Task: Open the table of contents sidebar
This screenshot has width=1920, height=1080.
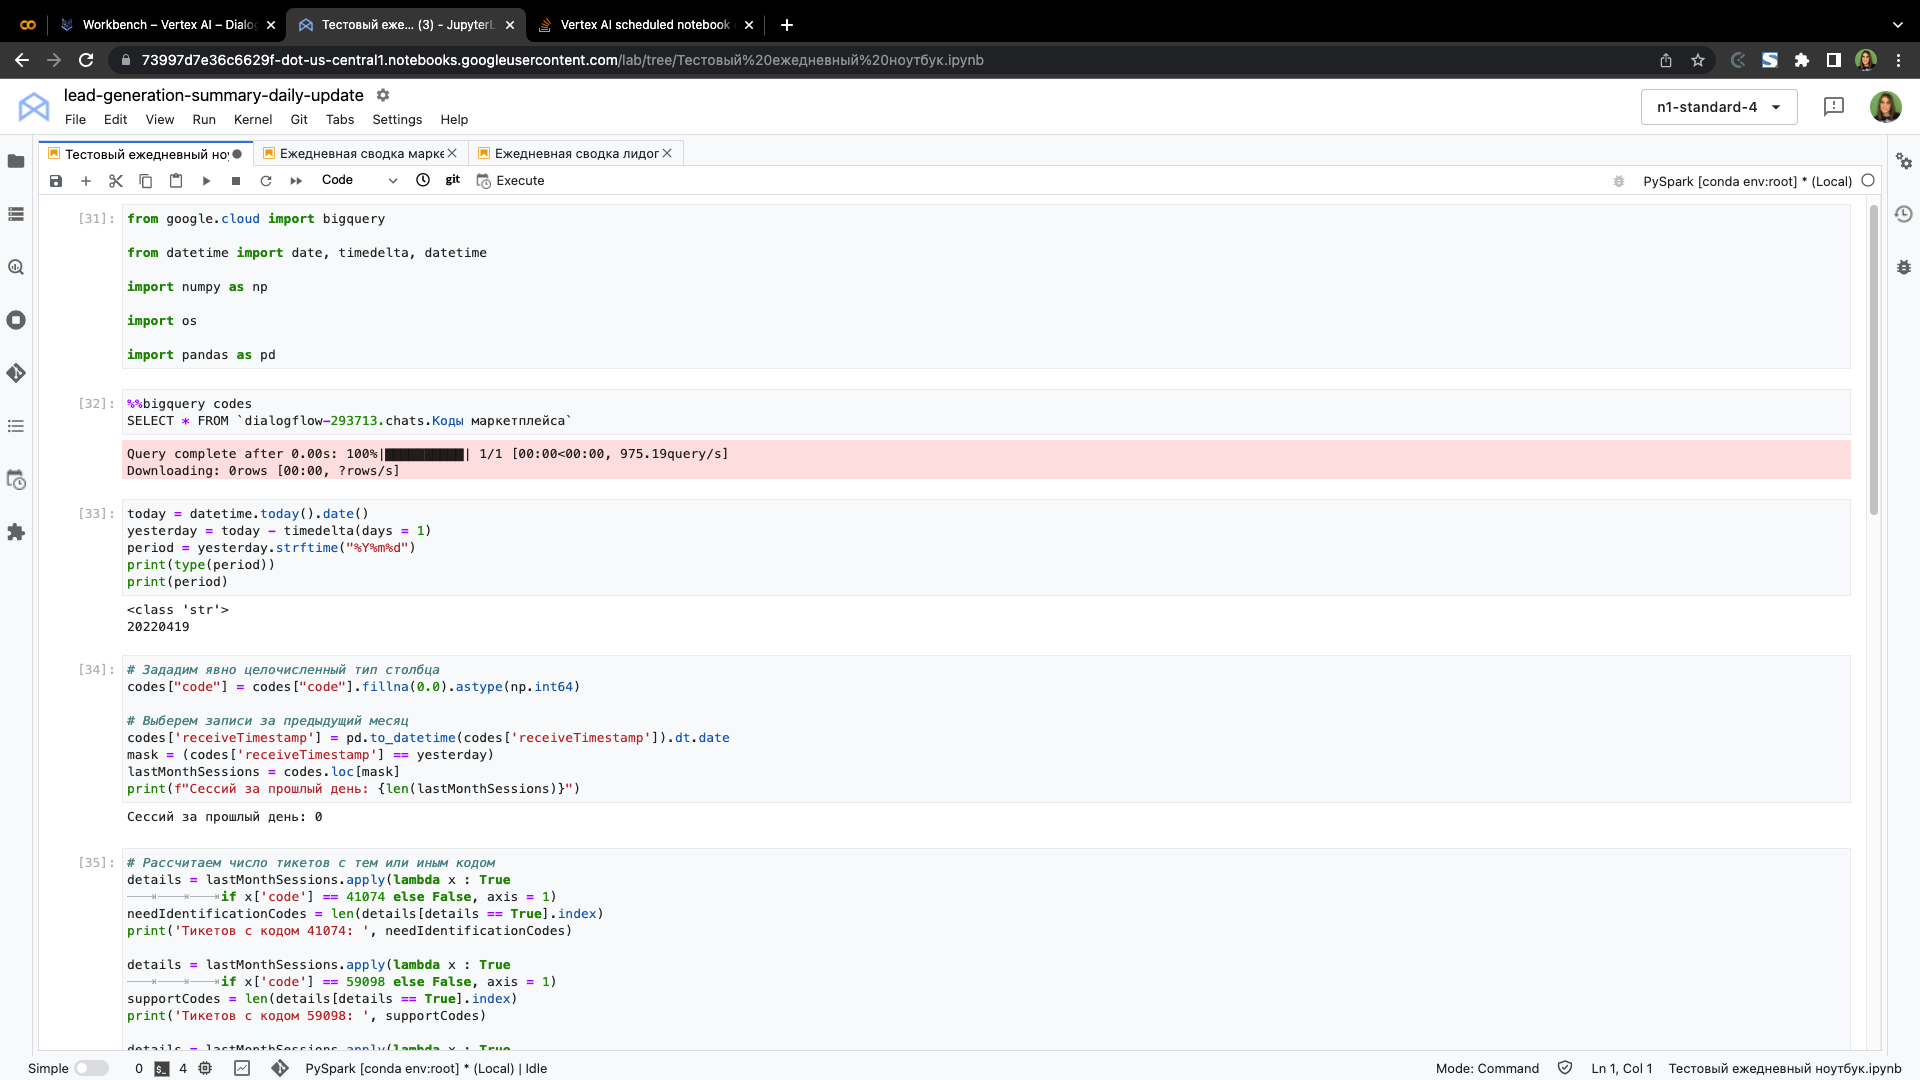Action: [16, 426]
